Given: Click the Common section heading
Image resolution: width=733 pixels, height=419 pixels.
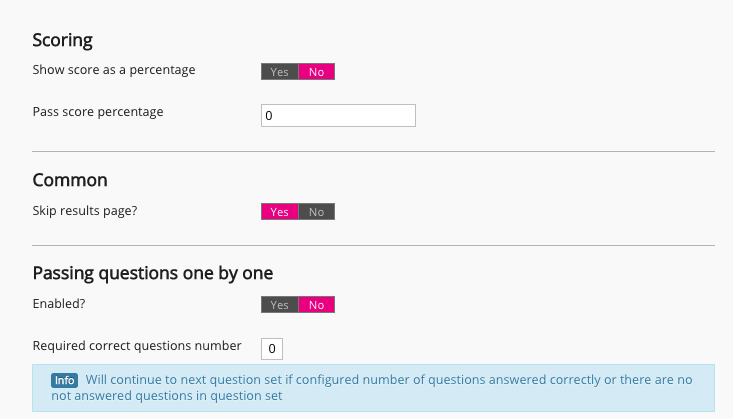Looking at the screenshot, I should [70, 180].
